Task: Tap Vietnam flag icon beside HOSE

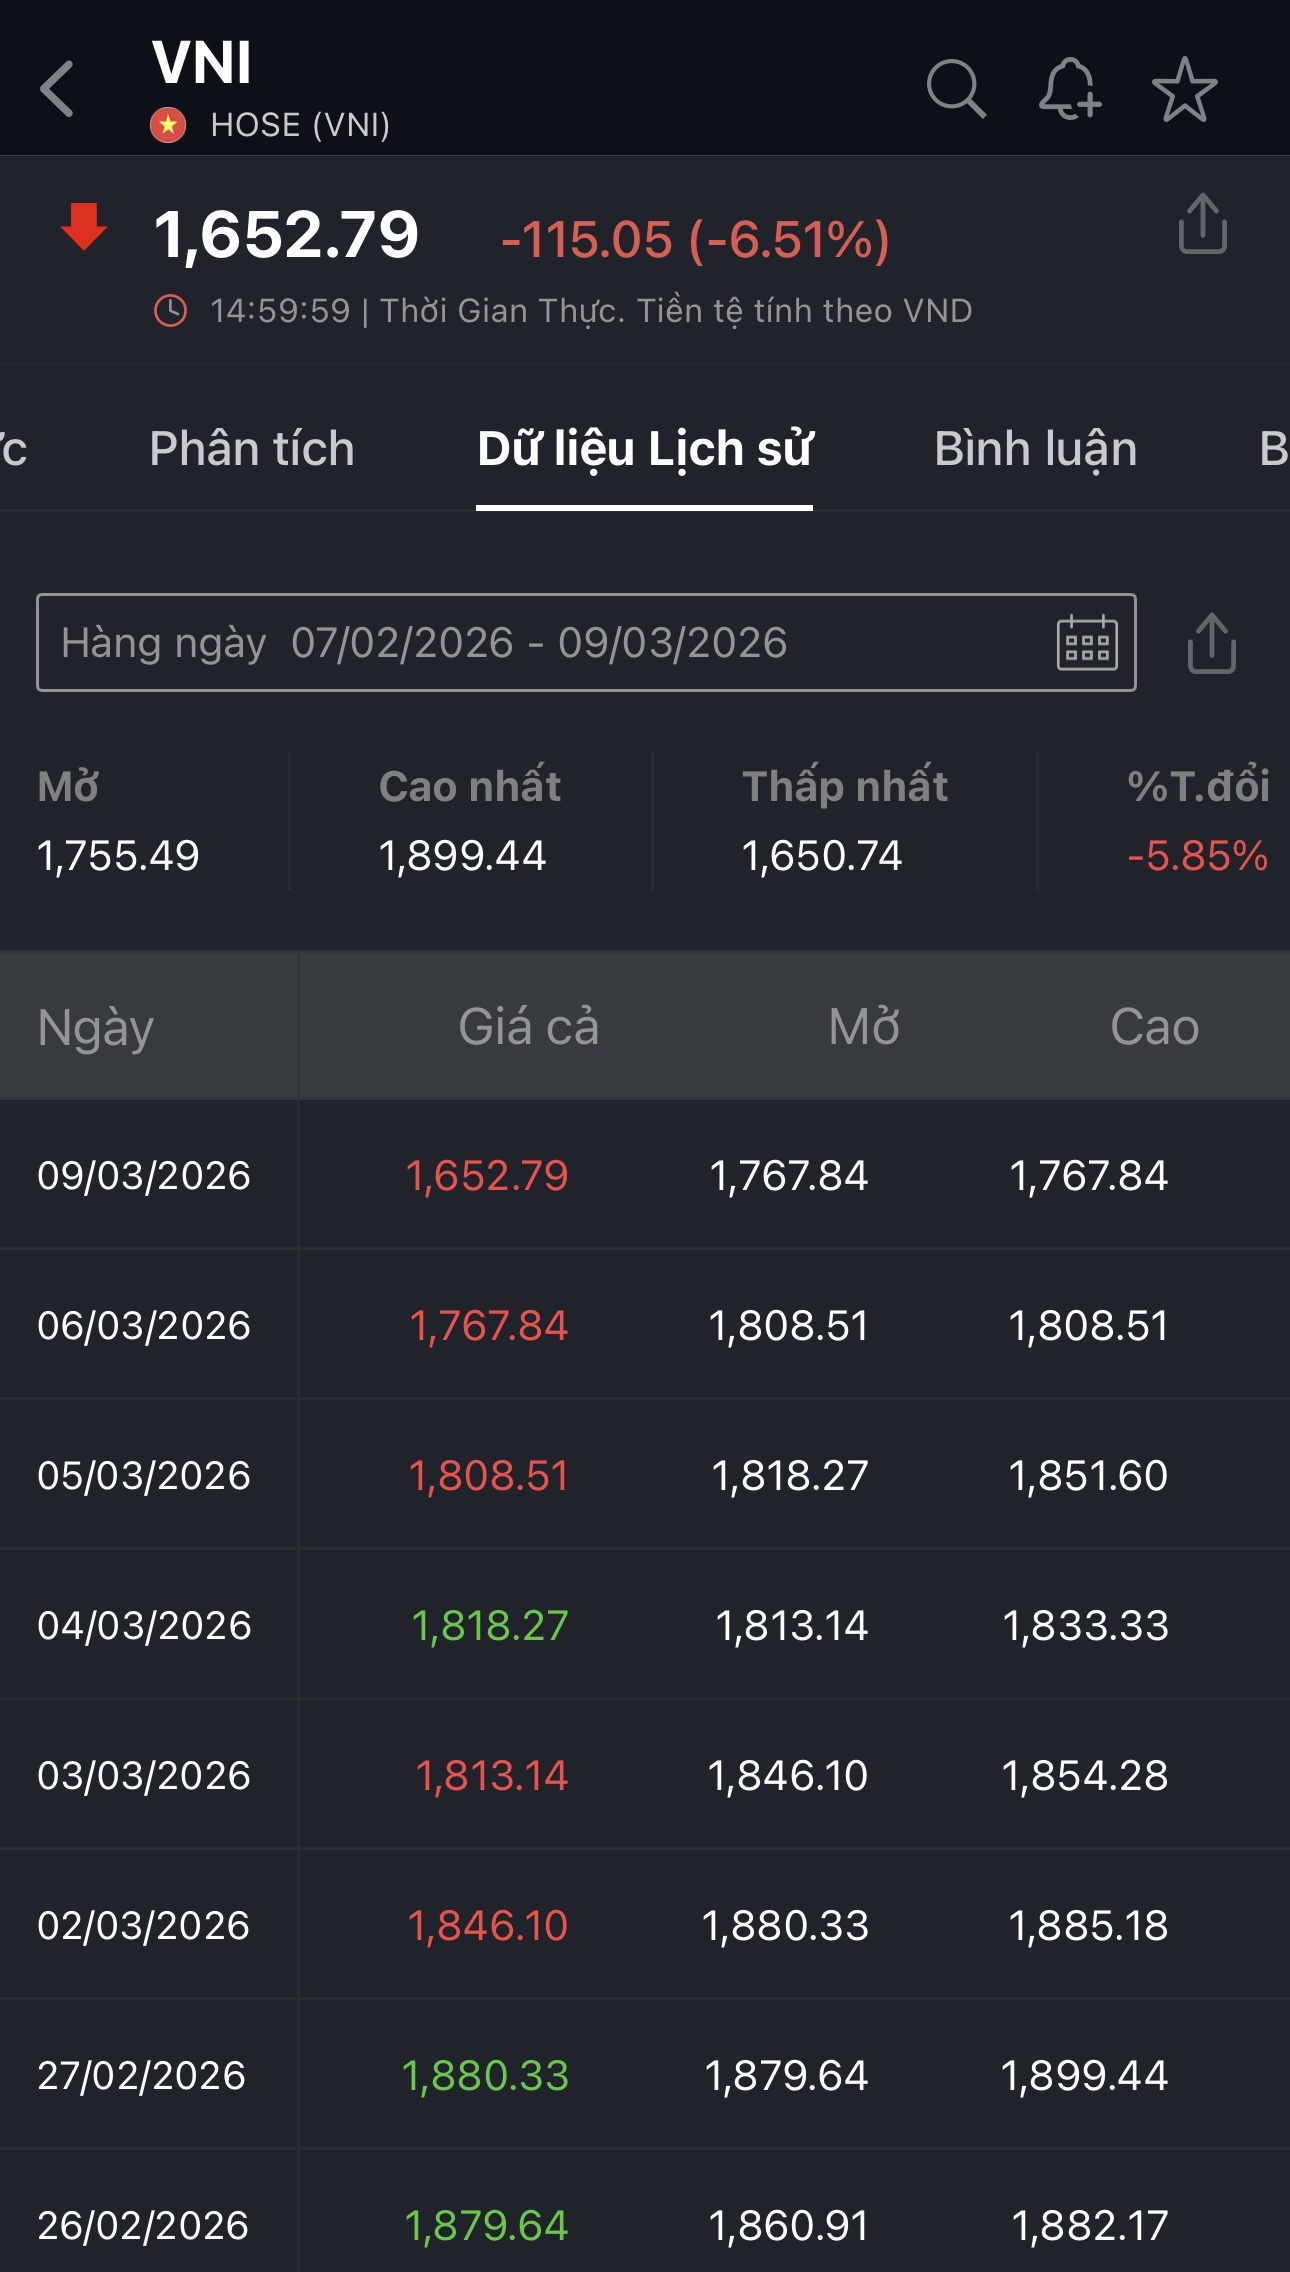Action: click(x=168, y=125)
